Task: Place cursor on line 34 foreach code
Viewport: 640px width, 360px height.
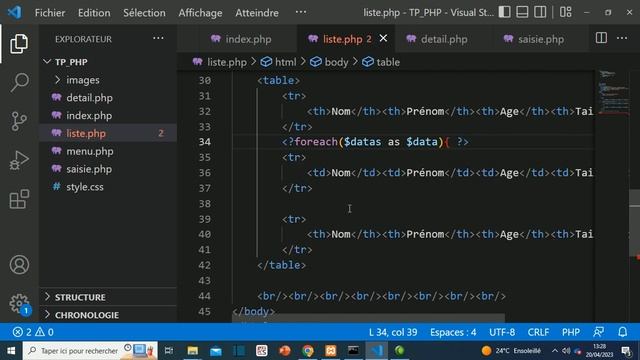Action: (375, 142)
